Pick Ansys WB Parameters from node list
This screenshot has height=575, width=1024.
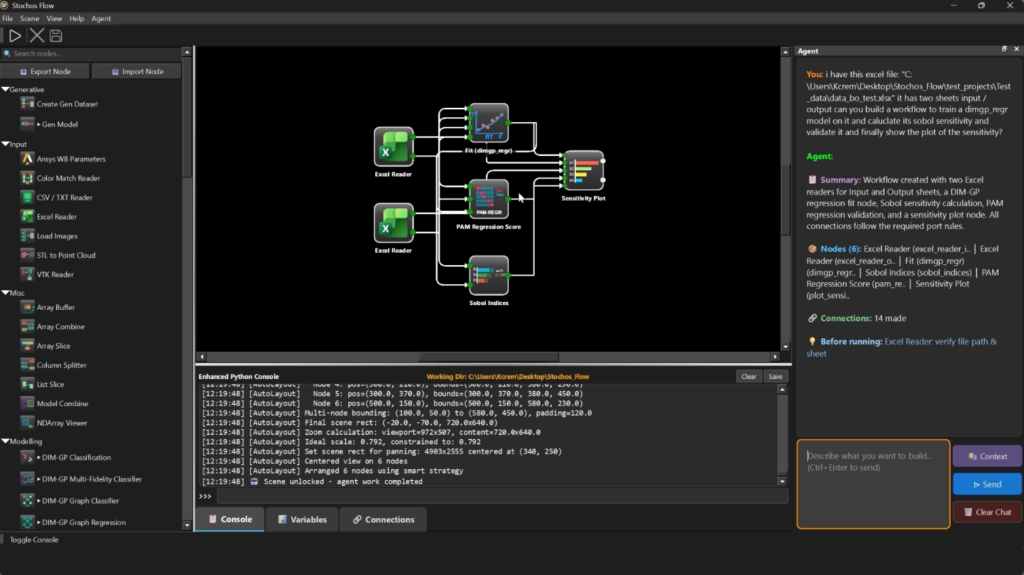click(70, 159)
